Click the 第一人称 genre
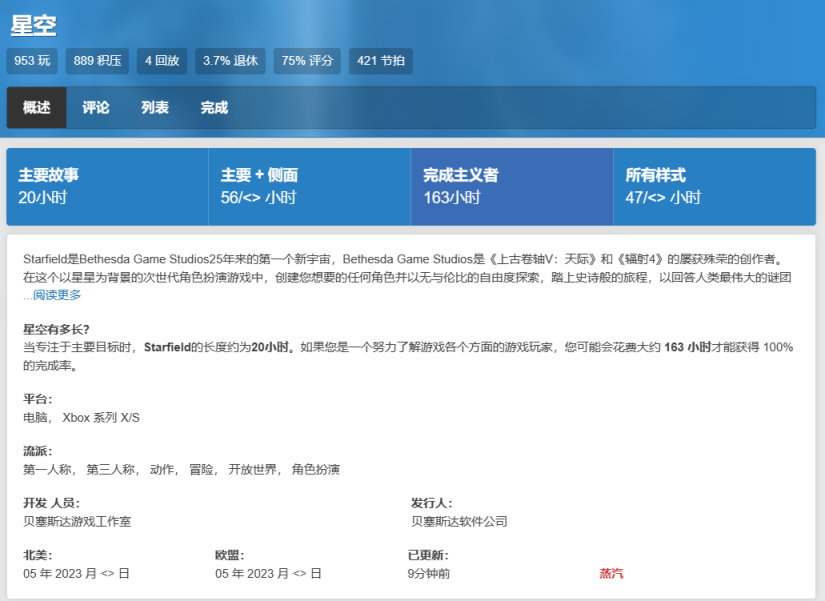Image resolution: width=825 pixels, height=601 pixels. [x=47, y=469]
